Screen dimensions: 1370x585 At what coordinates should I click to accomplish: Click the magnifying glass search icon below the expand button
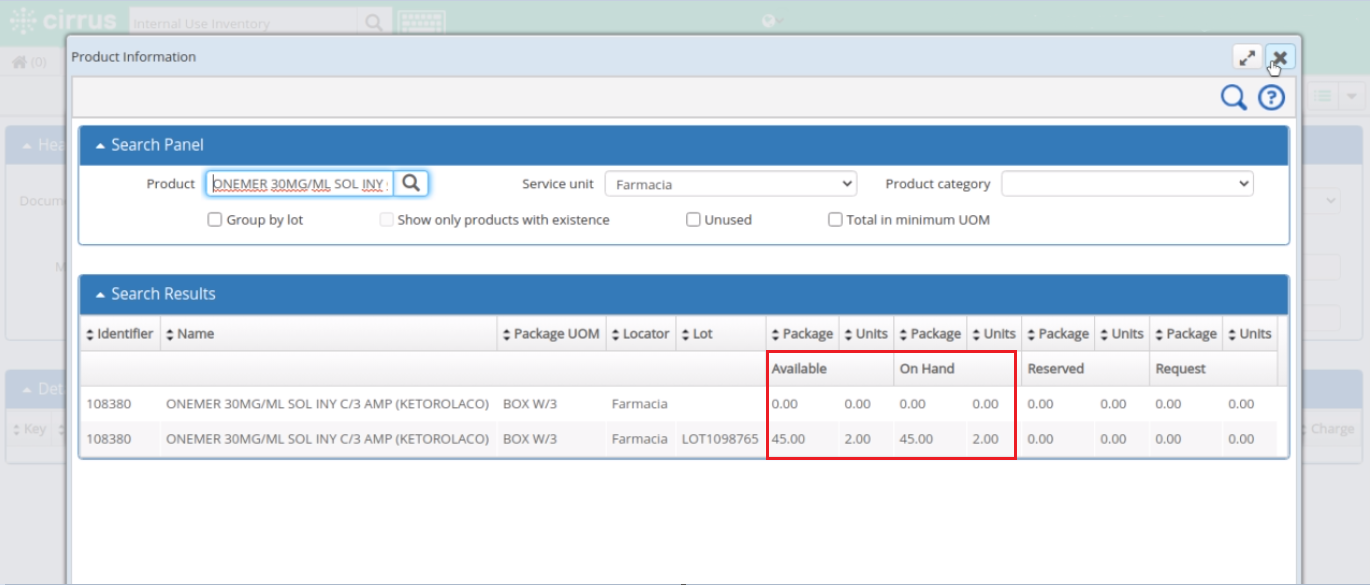[x=1233, y=97]
